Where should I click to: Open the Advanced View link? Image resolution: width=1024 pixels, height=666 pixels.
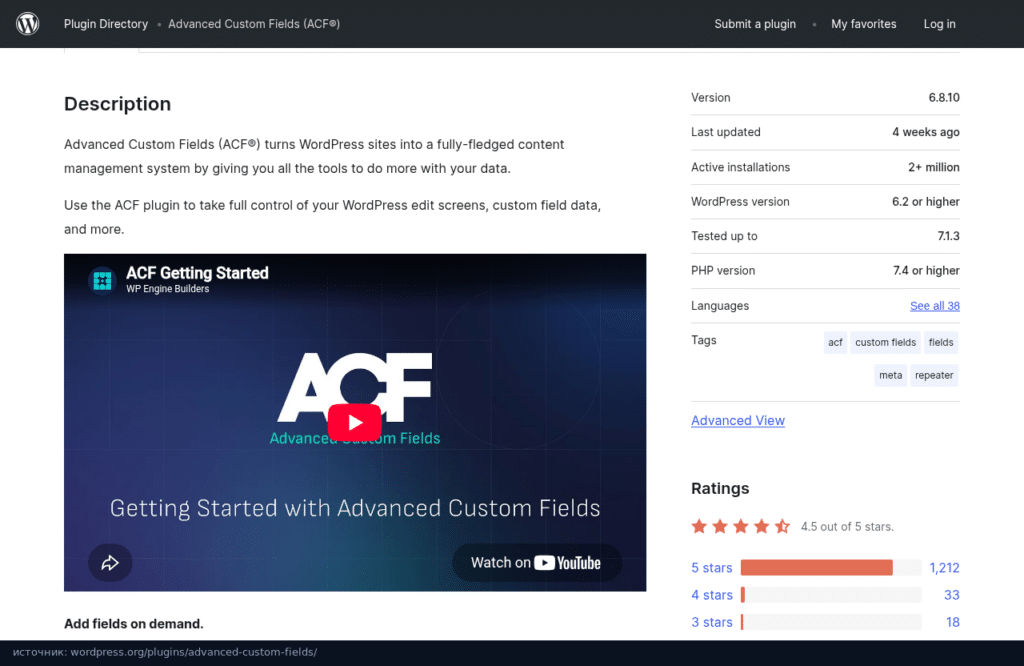point(738,420)
